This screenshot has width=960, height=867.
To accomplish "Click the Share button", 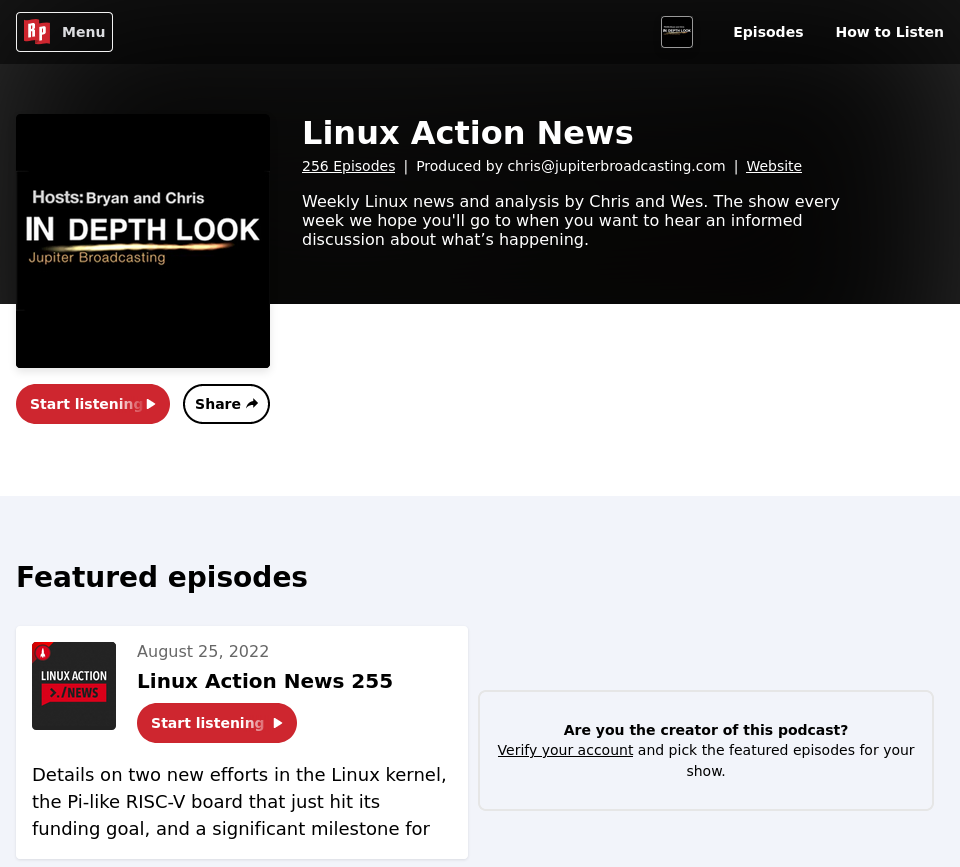I will (226, 404).
